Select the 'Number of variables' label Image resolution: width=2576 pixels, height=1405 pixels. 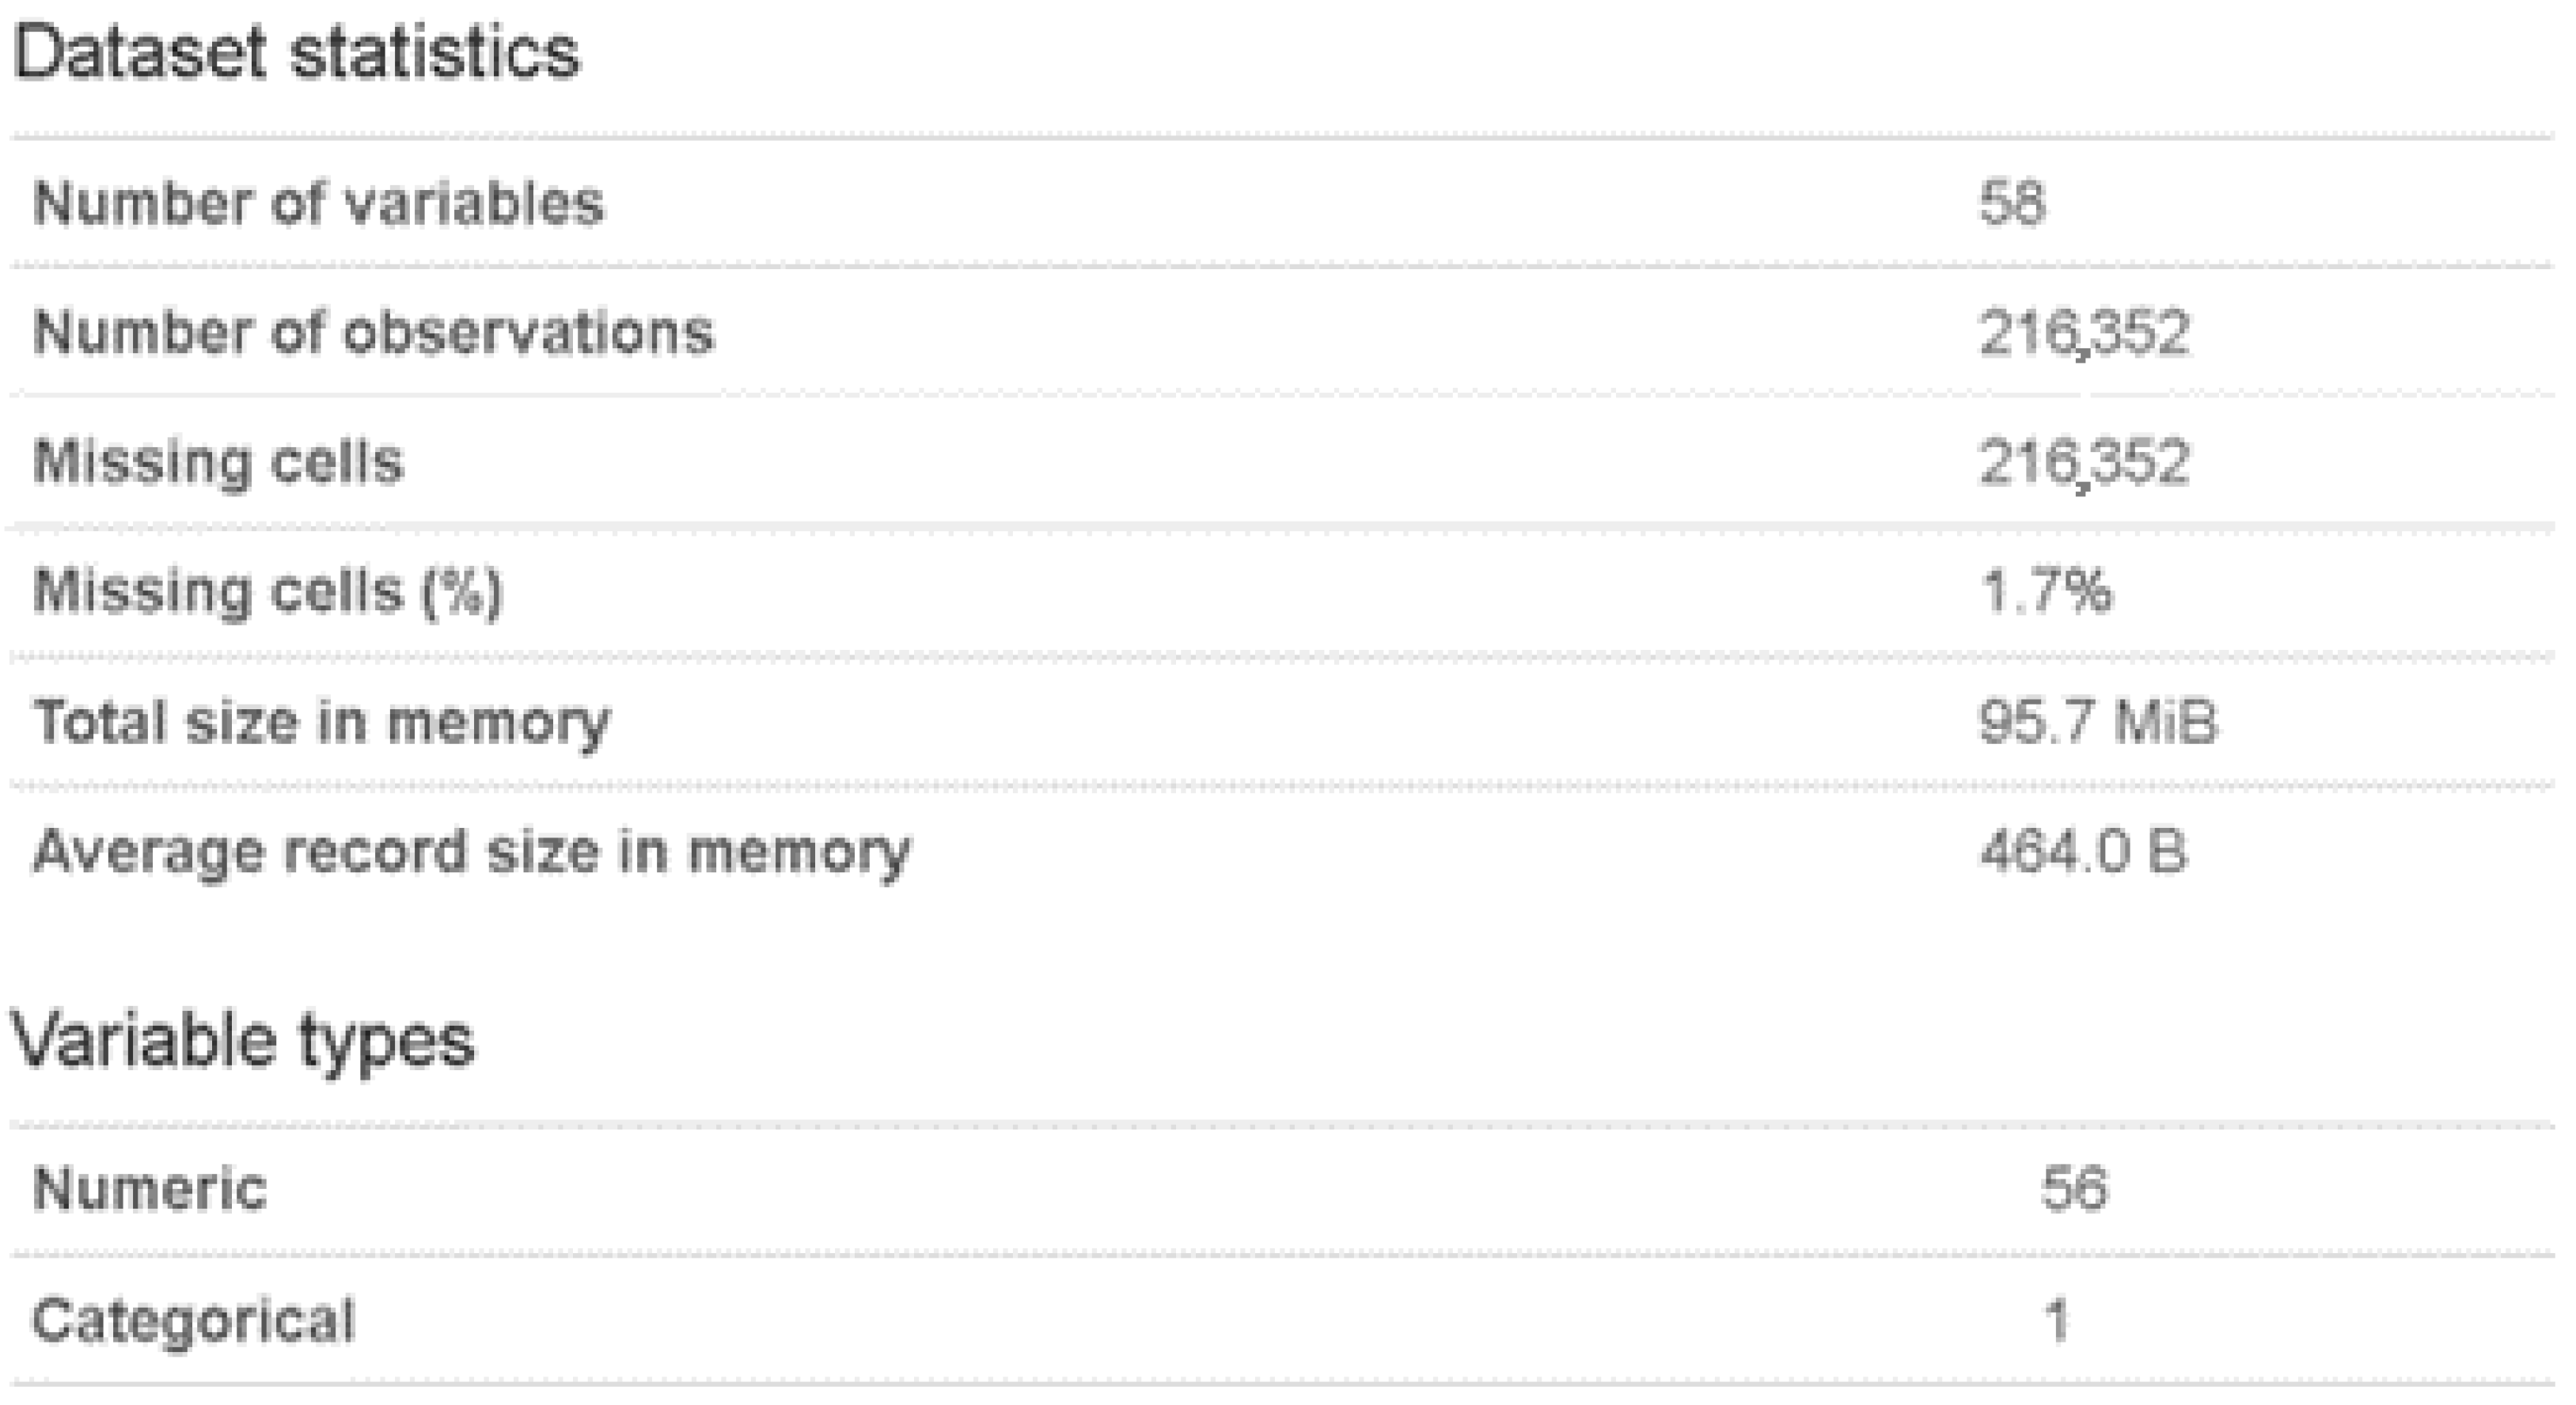318,204
